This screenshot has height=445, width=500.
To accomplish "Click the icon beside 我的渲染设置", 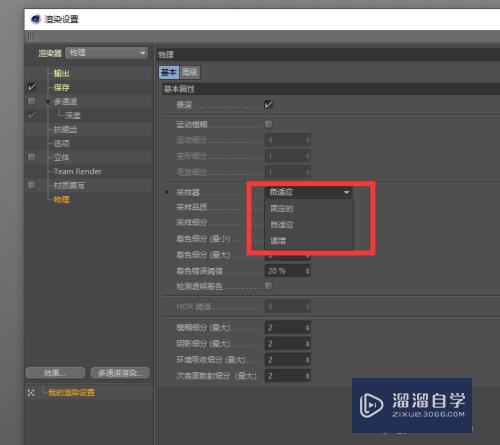I will (x=31, y=393).
